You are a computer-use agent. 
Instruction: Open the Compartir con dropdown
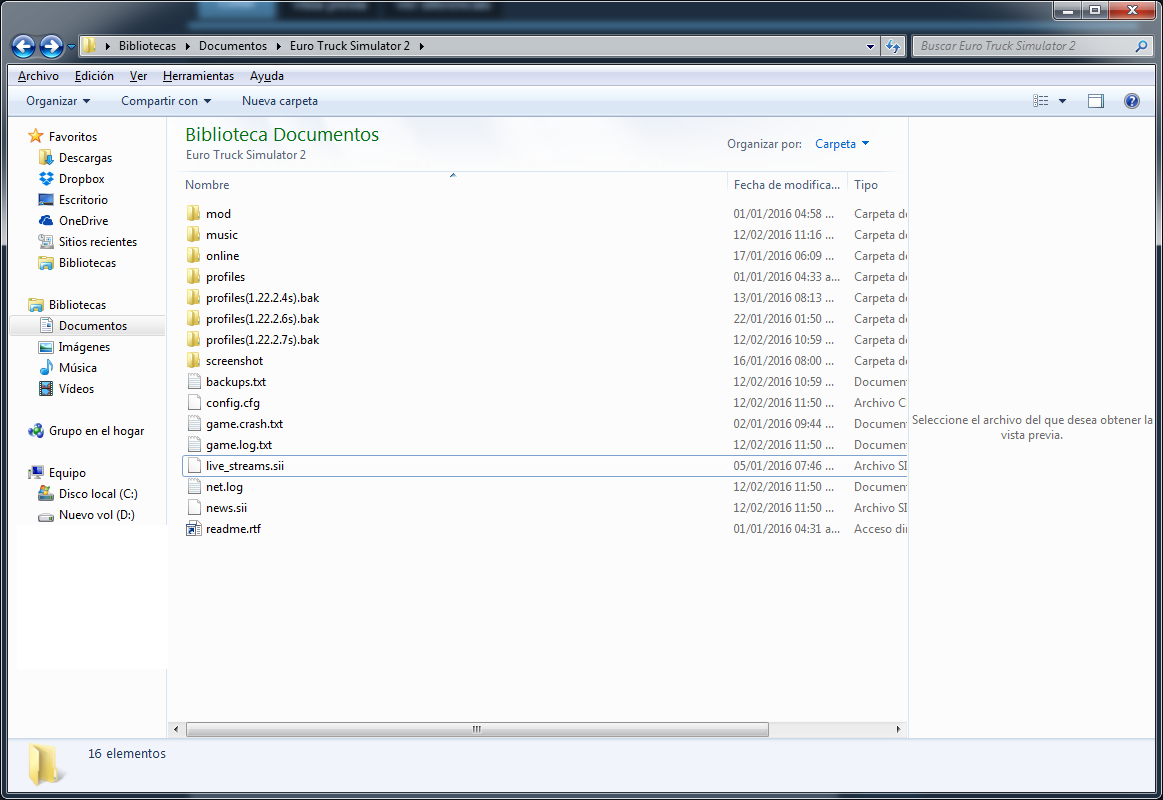[166, 101]
